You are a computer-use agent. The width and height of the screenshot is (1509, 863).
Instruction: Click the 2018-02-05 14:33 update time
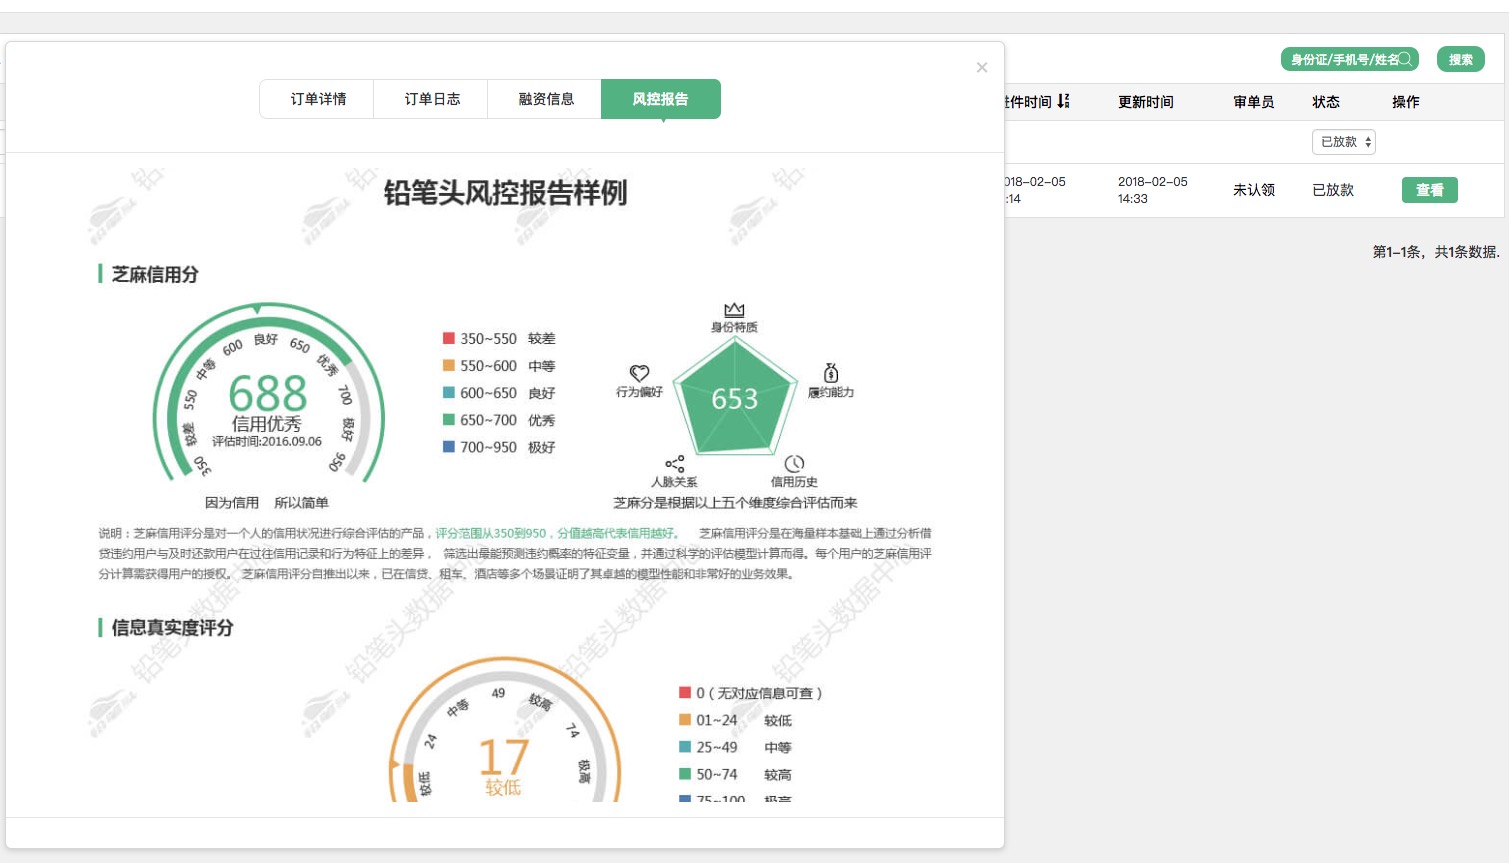pyautogui.click(x=1153, y=190)
